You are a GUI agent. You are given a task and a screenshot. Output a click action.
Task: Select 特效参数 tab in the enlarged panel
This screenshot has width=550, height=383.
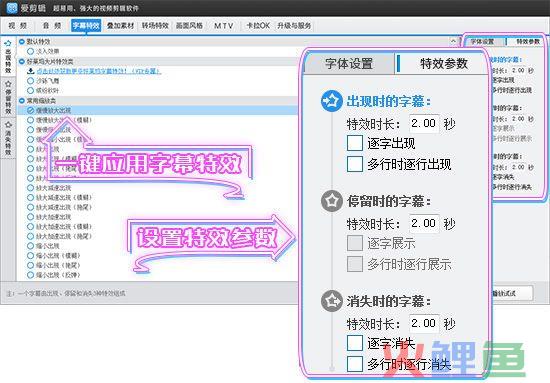444,64
